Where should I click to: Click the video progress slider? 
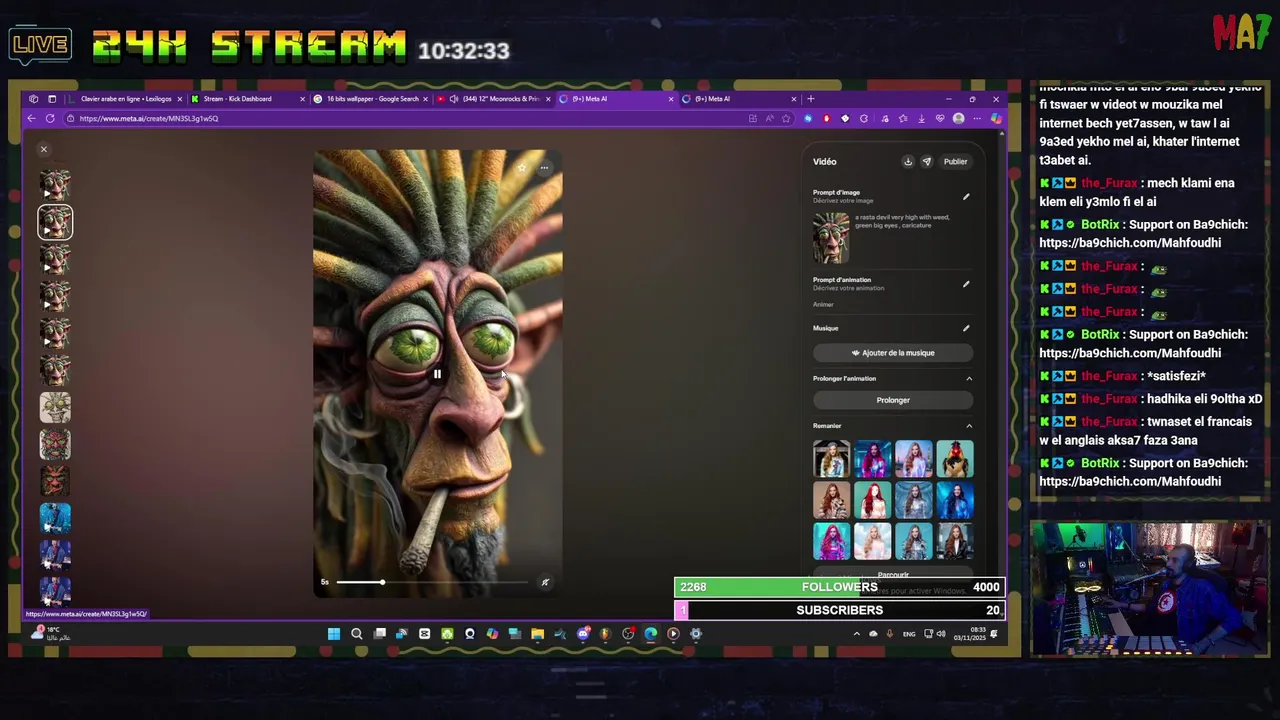[432, 582]
